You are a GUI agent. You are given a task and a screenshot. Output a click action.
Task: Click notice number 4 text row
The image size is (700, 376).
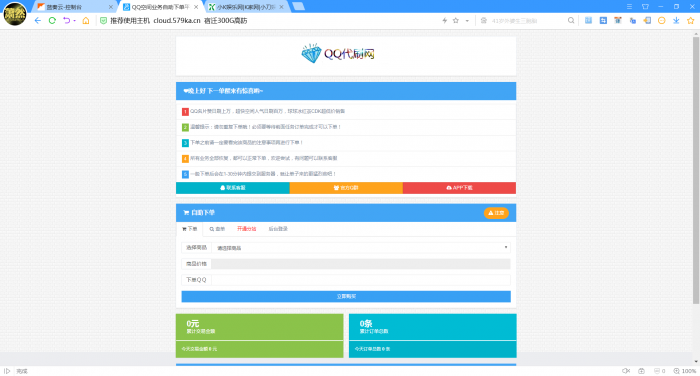click(346, 158)
